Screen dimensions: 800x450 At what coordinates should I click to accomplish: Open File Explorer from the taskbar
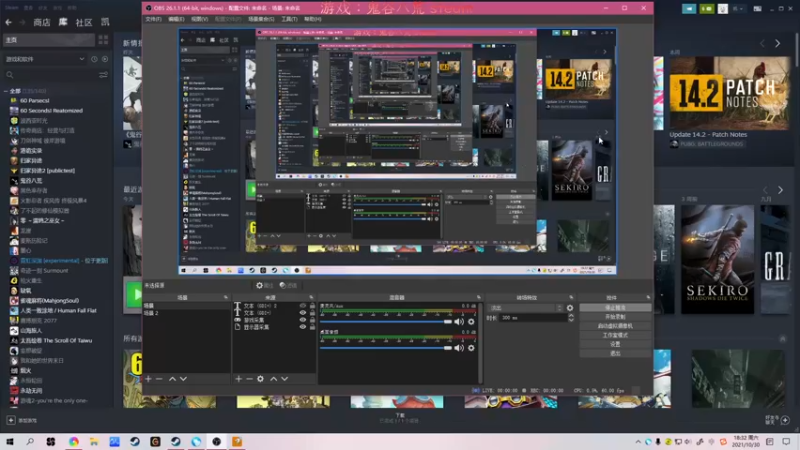pos(94,441)
